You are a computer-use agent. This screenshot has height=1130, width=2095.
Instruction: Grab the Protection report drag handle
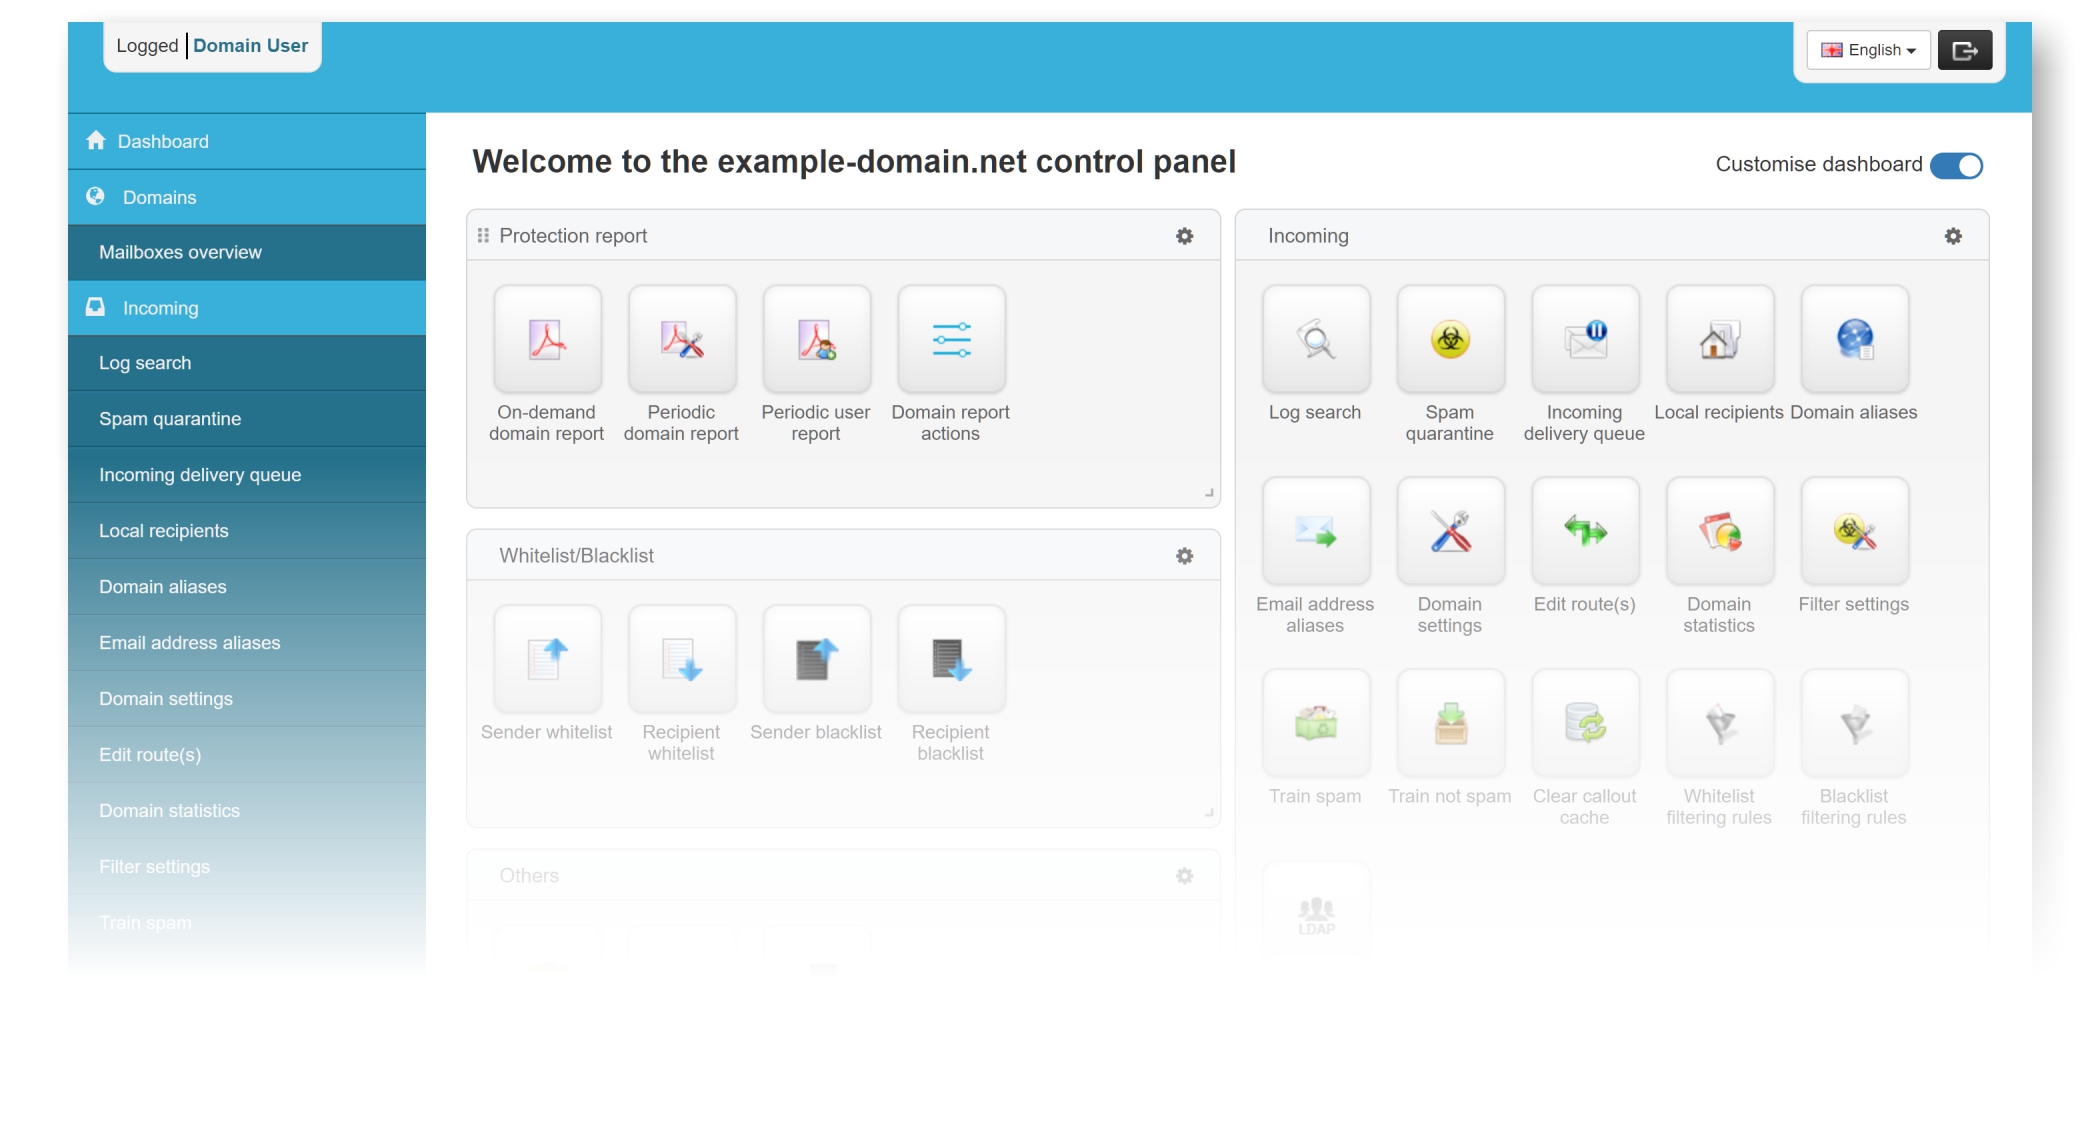[x=483, y=236]
